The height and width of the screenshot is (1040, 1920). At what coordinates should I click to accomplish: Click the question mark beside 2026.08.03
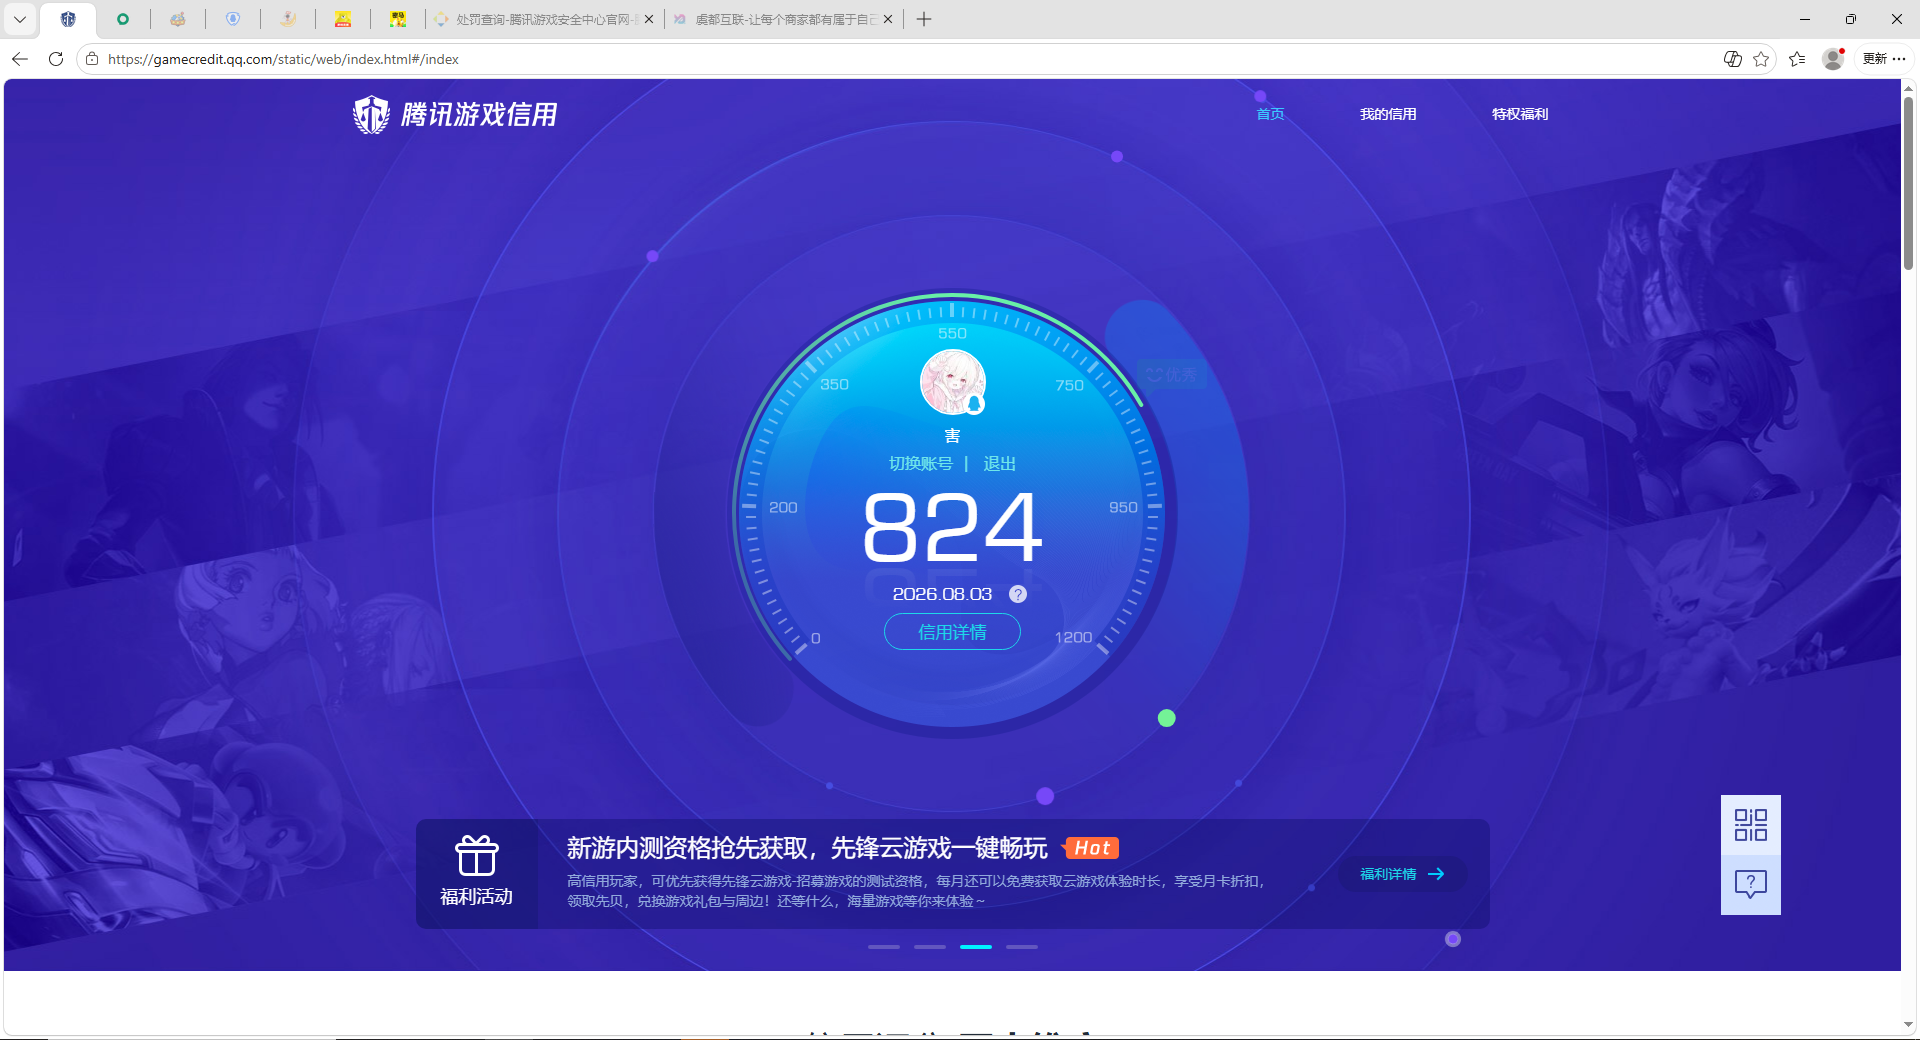pos(1018,594)
